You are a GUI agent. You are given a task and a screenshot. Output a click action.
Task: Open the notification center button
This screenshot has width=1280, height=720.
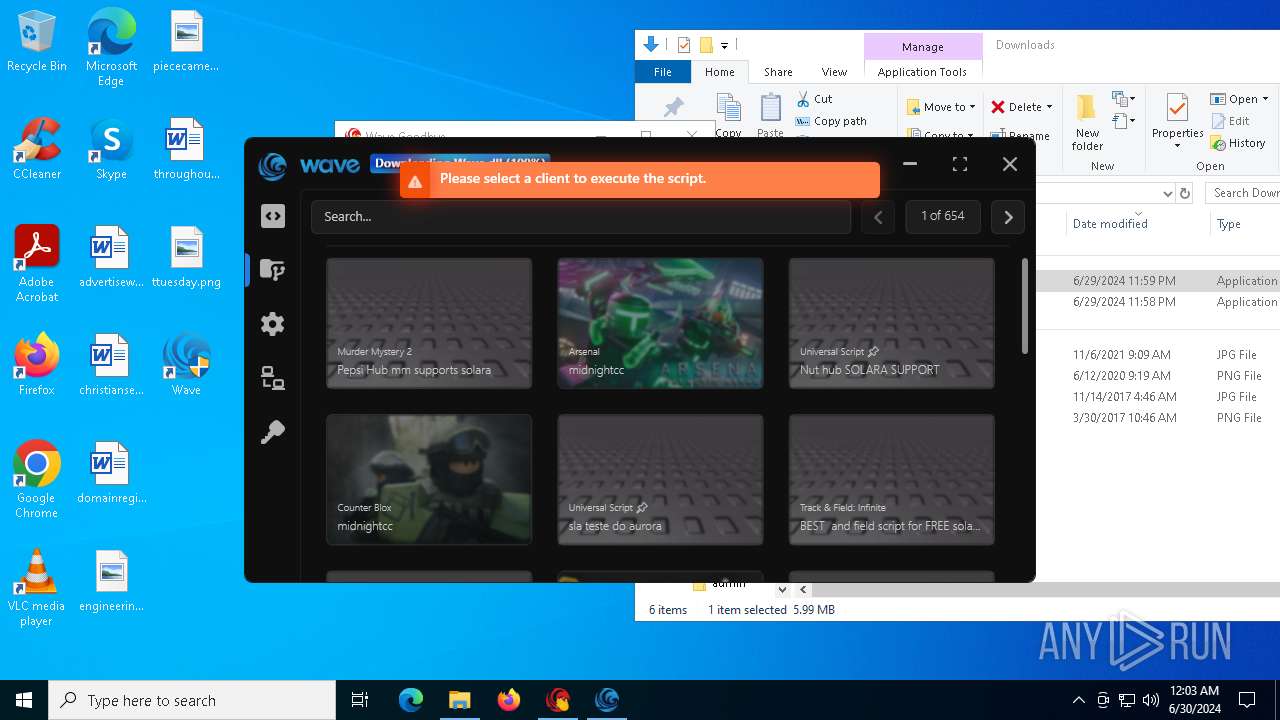click(1247, 700)
